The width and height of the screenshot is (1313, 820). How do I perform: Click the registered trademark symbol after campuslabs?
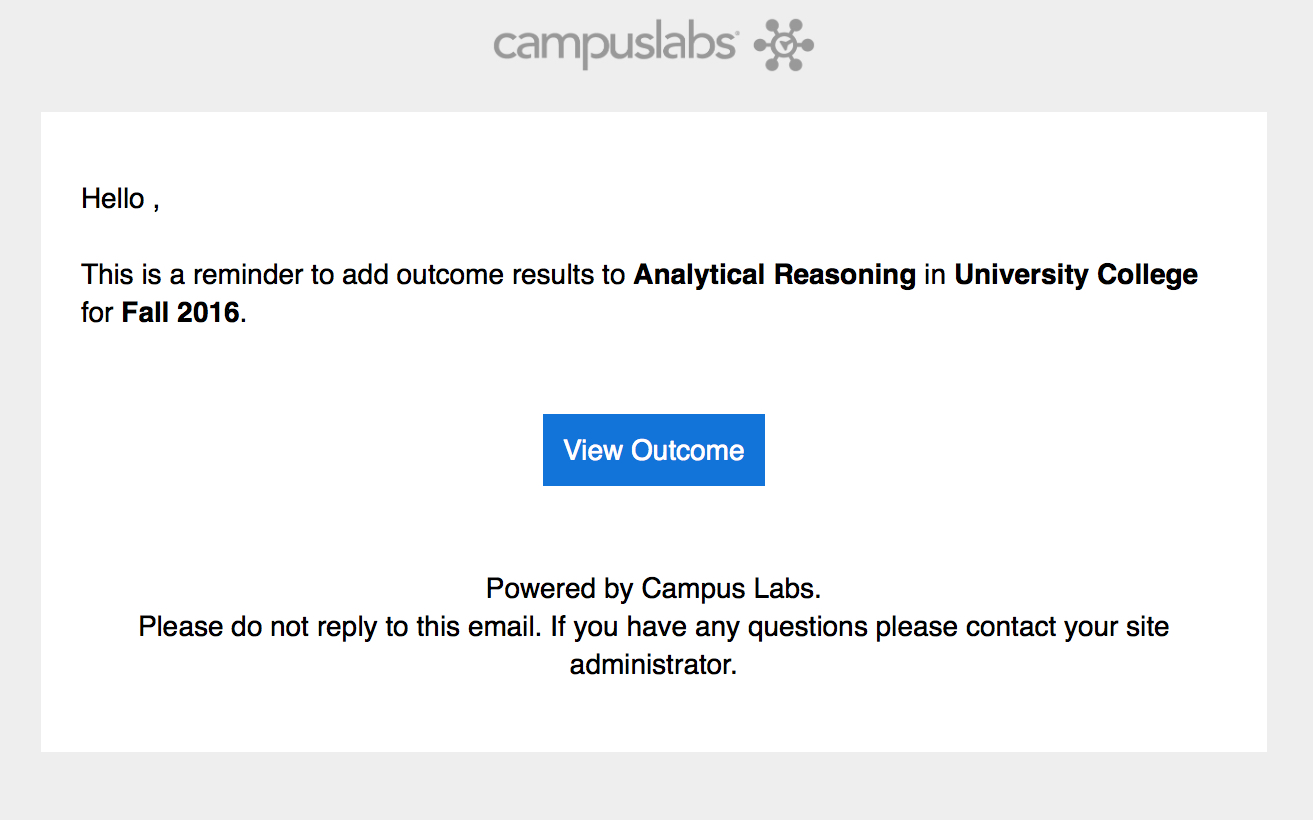pos(736,34)
